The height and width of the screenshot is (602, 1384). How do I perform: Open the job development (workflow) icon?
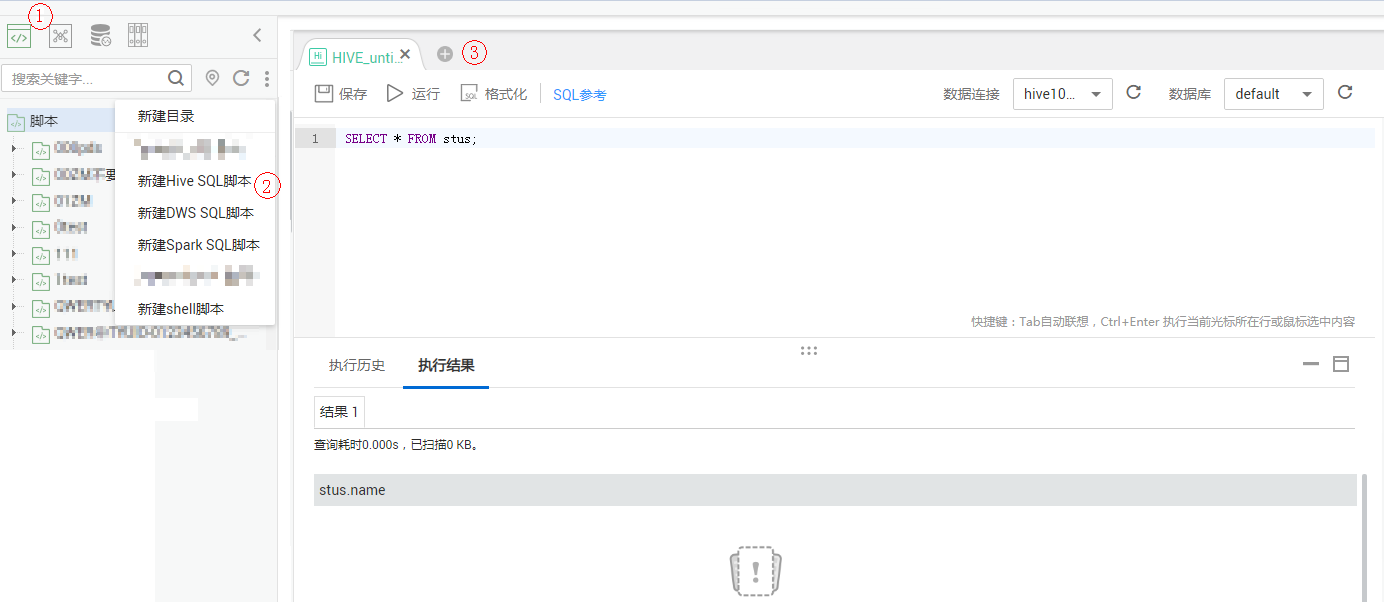click(x=60, y=35)
